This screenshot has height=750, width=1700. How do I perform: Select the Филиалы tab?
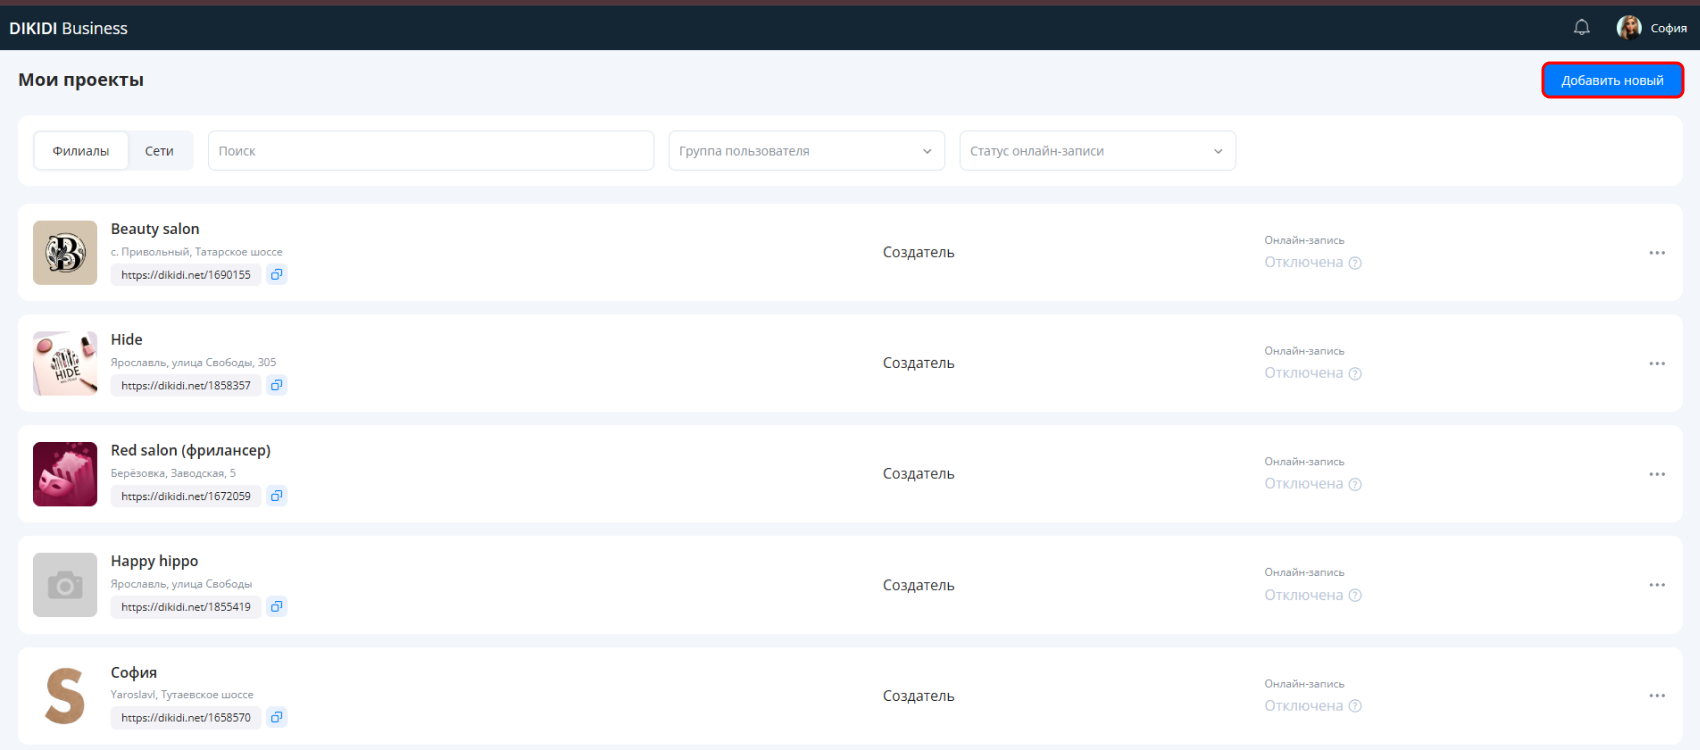click(81, 151)
